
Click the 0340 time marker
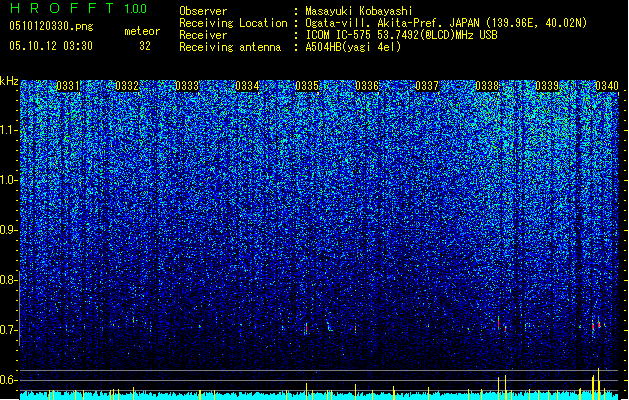tap(607, 86)
